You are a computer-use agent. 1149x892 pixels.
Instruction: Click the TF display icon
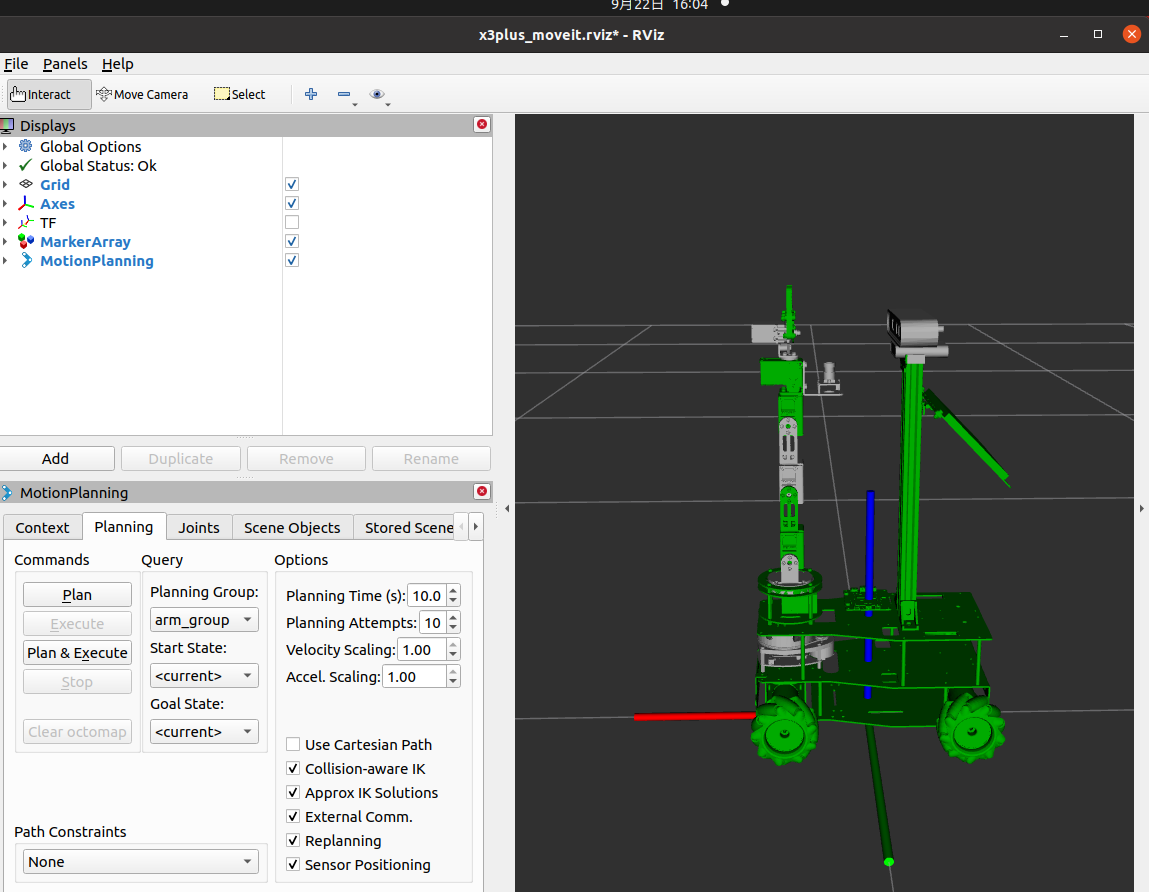pyautogui.click(x=26, y=223)
